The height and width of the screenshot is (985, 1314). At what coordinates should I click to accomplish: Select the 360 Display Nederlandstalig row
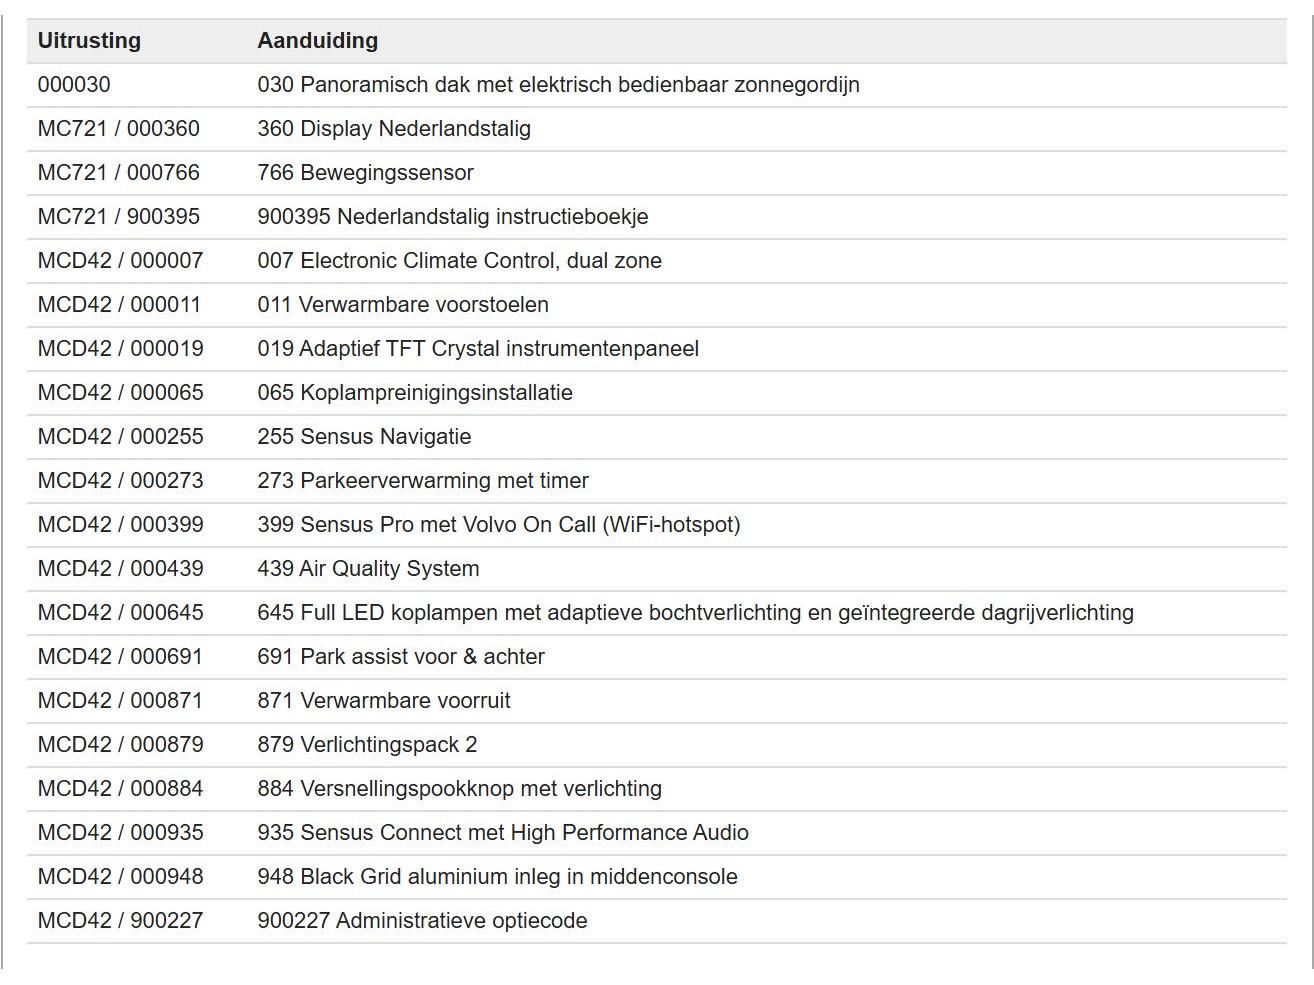656,129
